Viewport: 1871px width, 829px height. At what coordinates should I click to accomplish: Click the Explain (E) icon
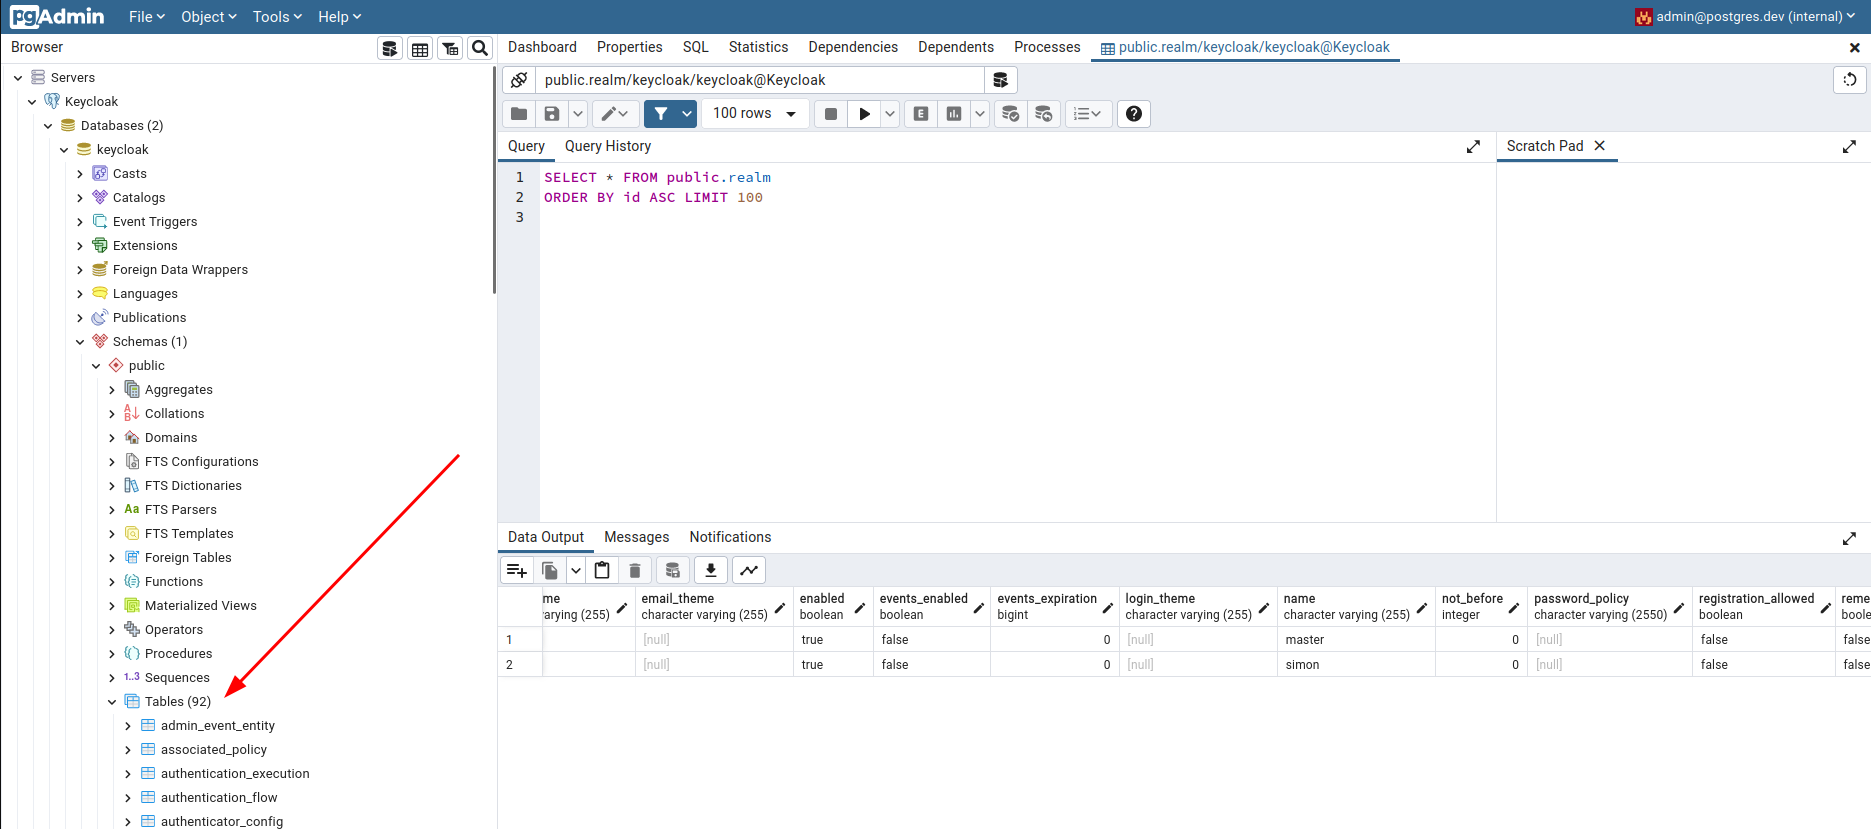(921, 114)
